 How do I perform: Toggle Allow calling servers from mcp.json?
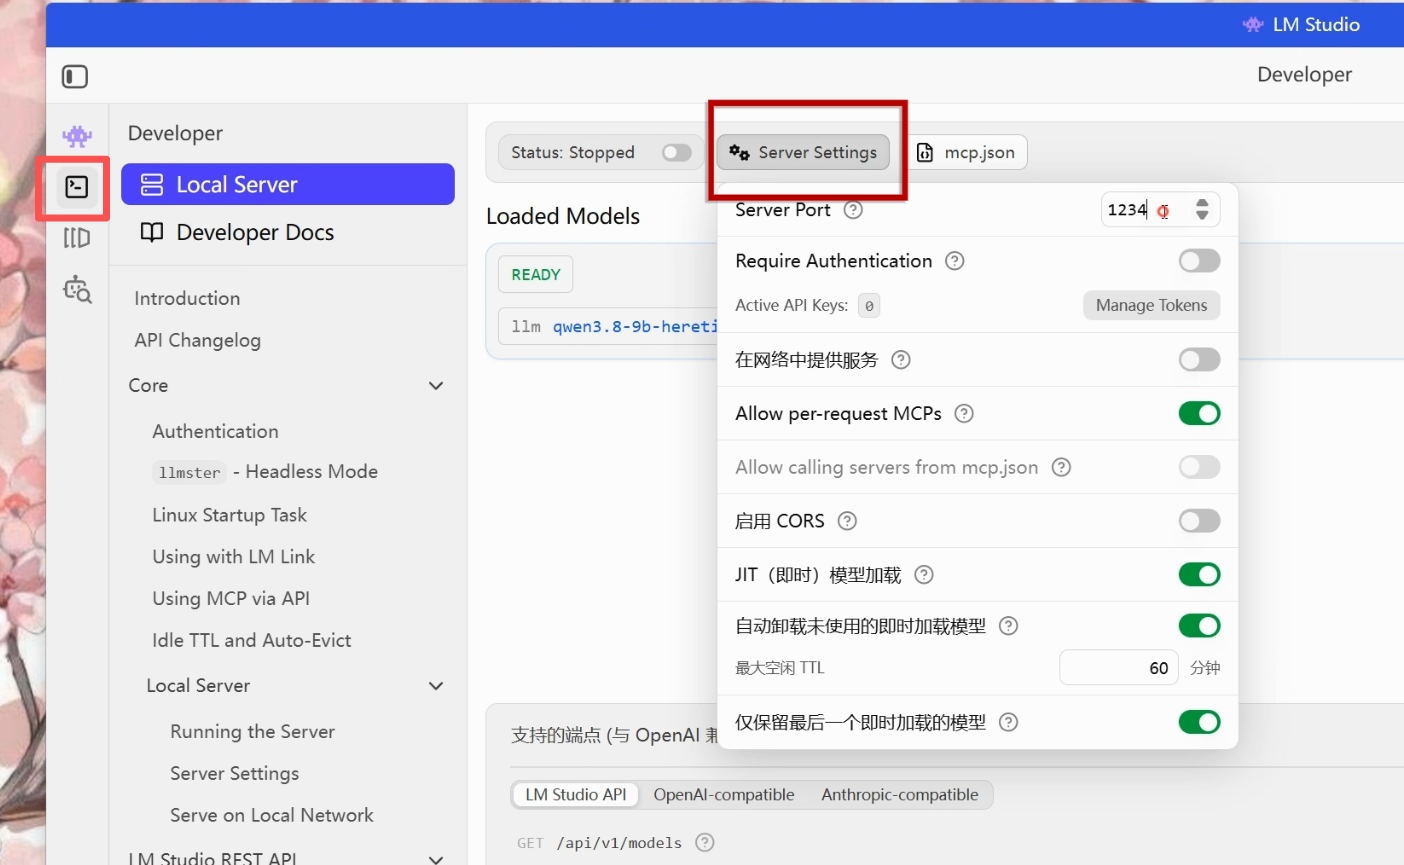click(x=1199, y=467)
